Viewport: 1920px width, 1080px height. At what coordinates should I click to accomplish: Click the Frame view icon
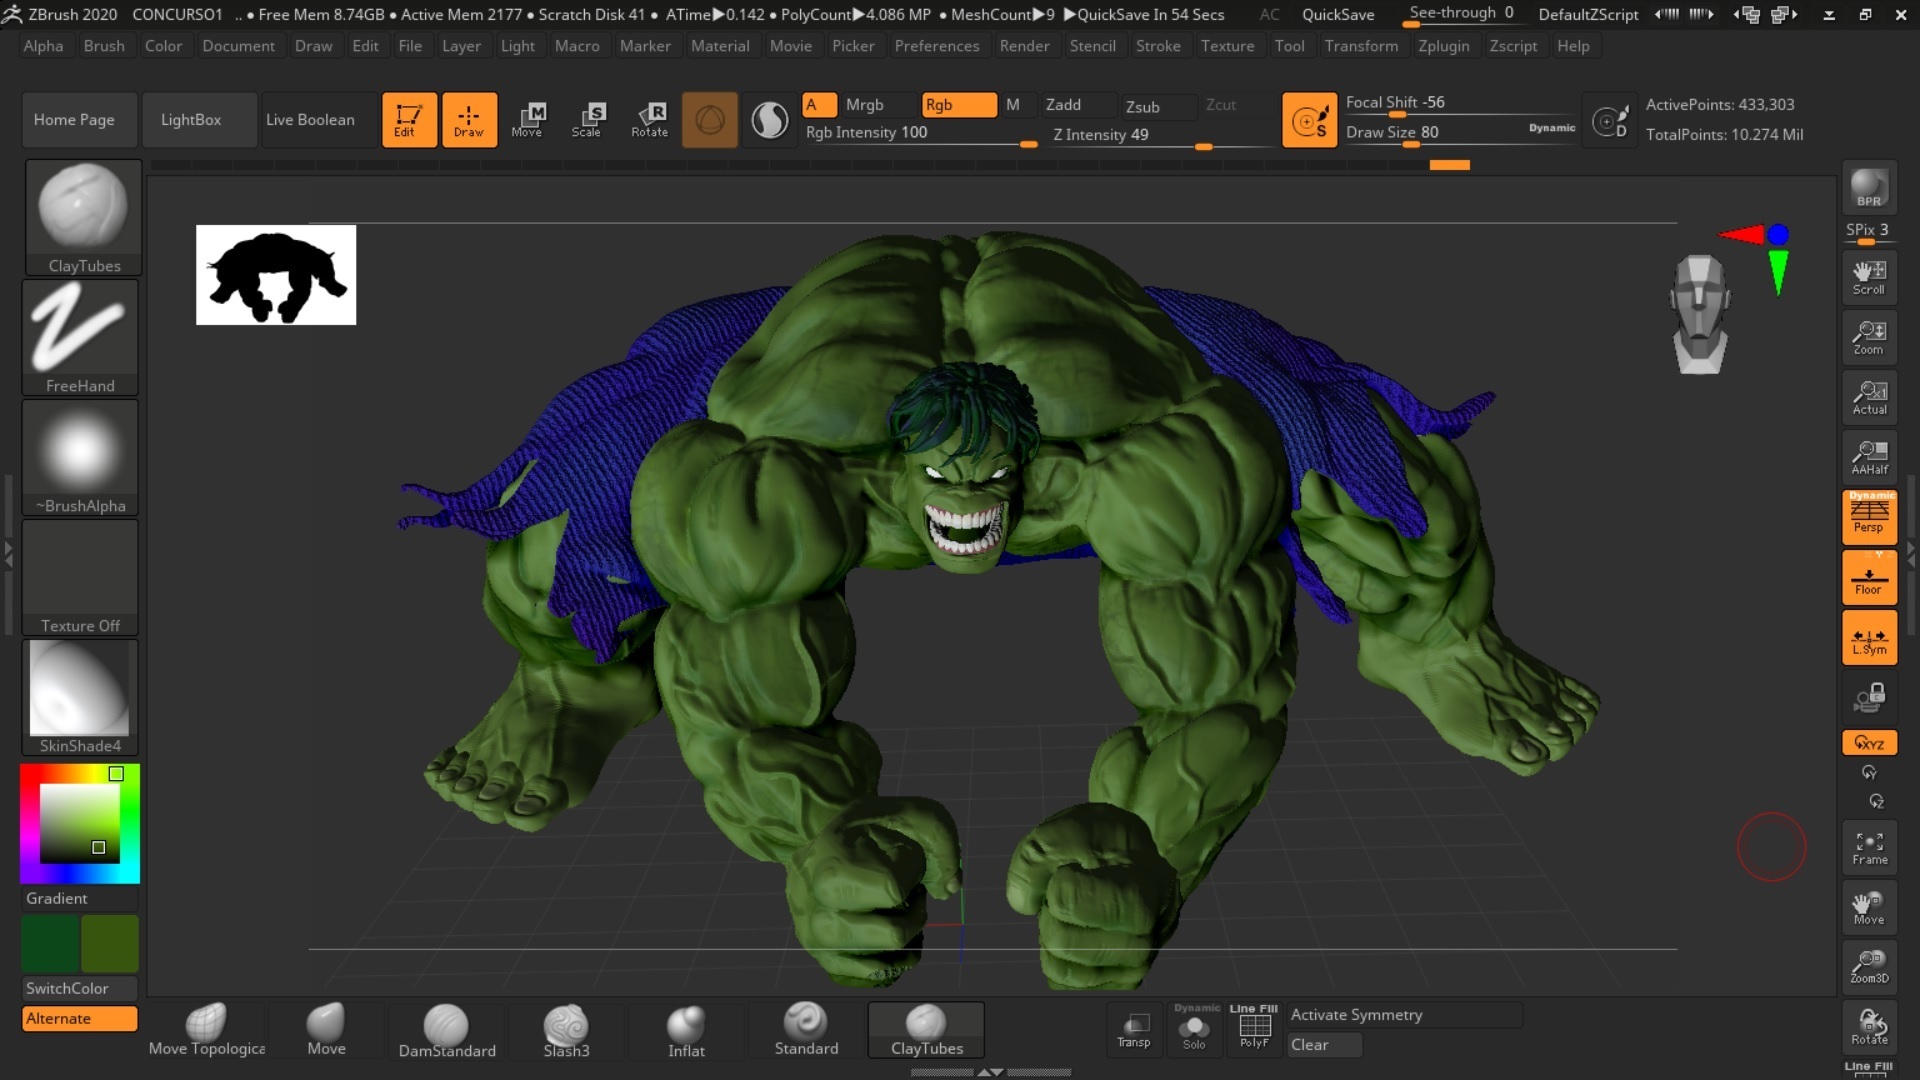pos(1869,848)
